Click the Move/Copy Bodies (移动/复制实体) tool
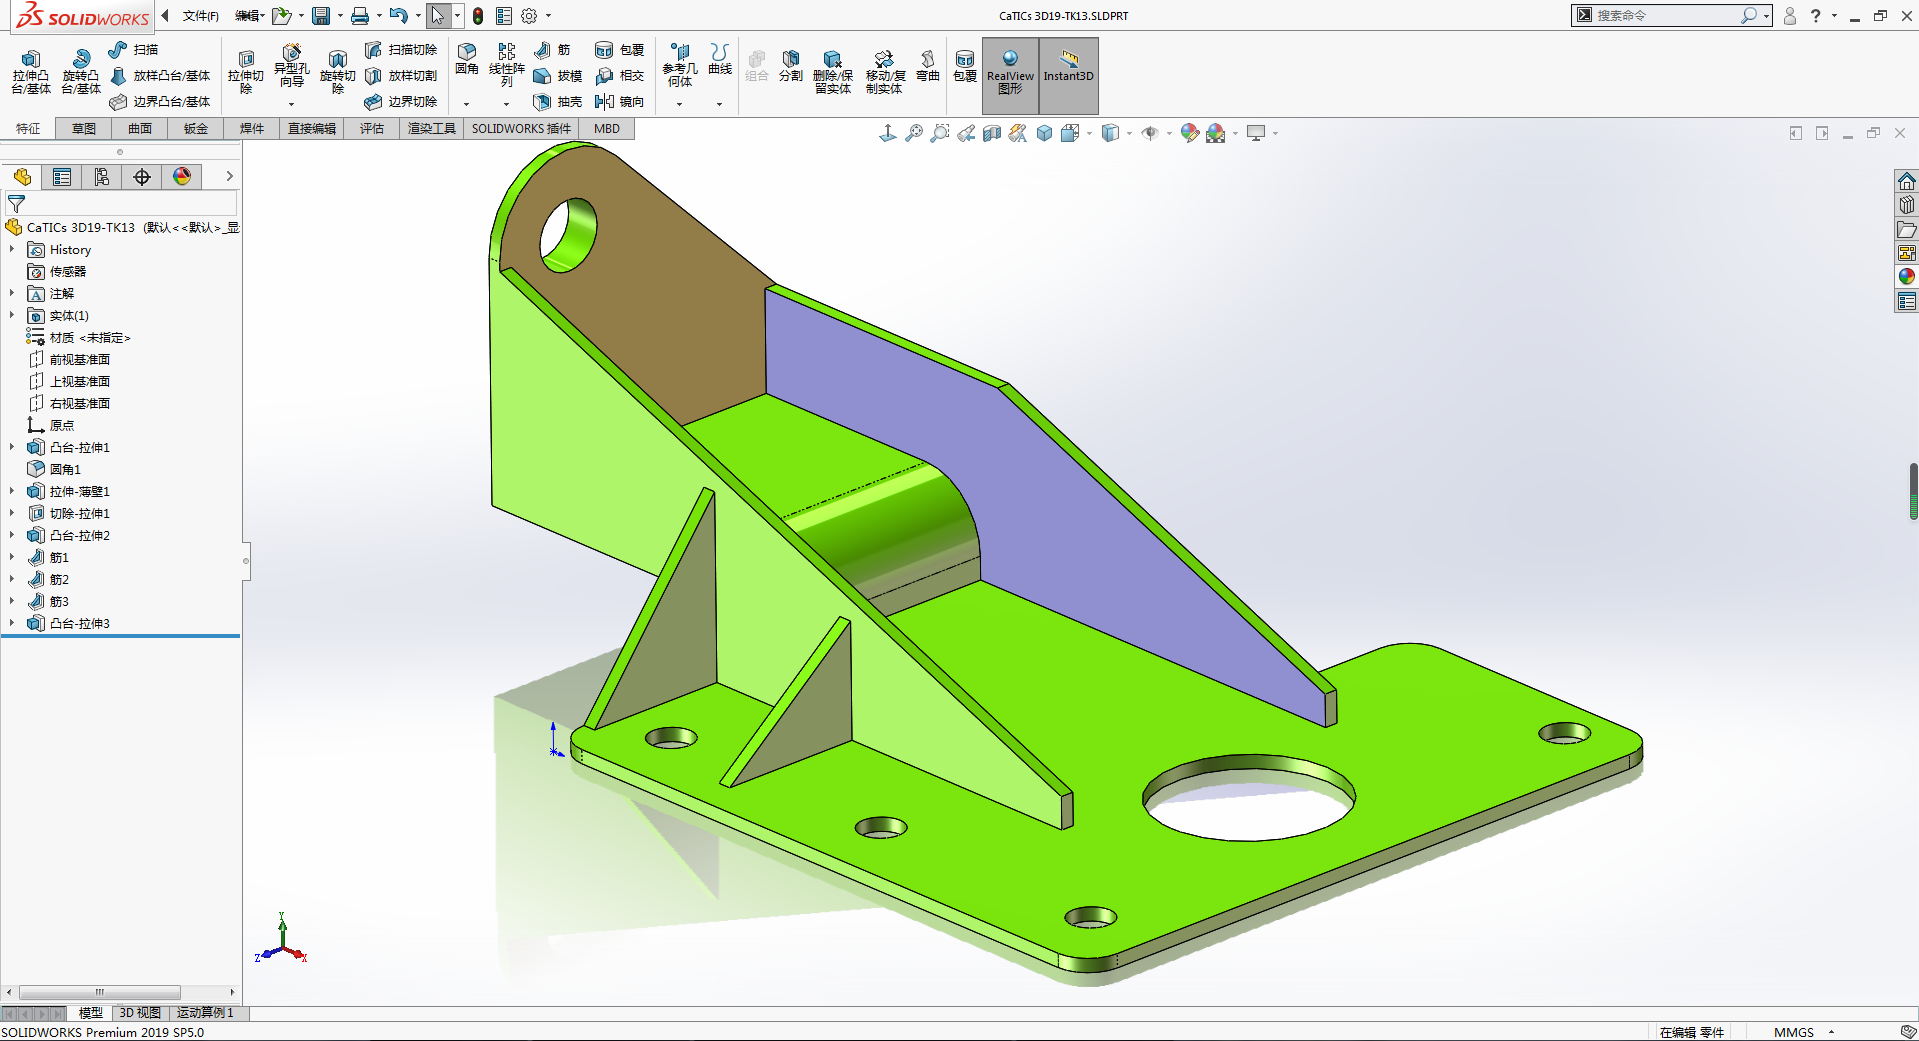This screenshot has width=1919, height=1041. [x=885, y=72]
